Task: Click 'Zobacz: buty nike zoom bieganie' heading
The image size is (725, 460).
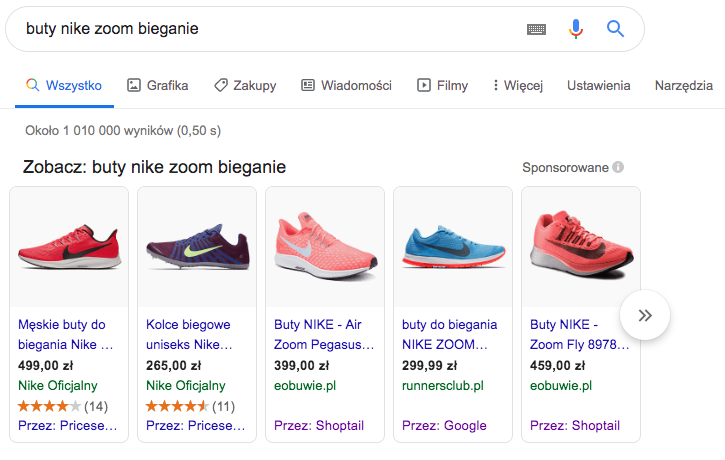Action: pos(154,167)
